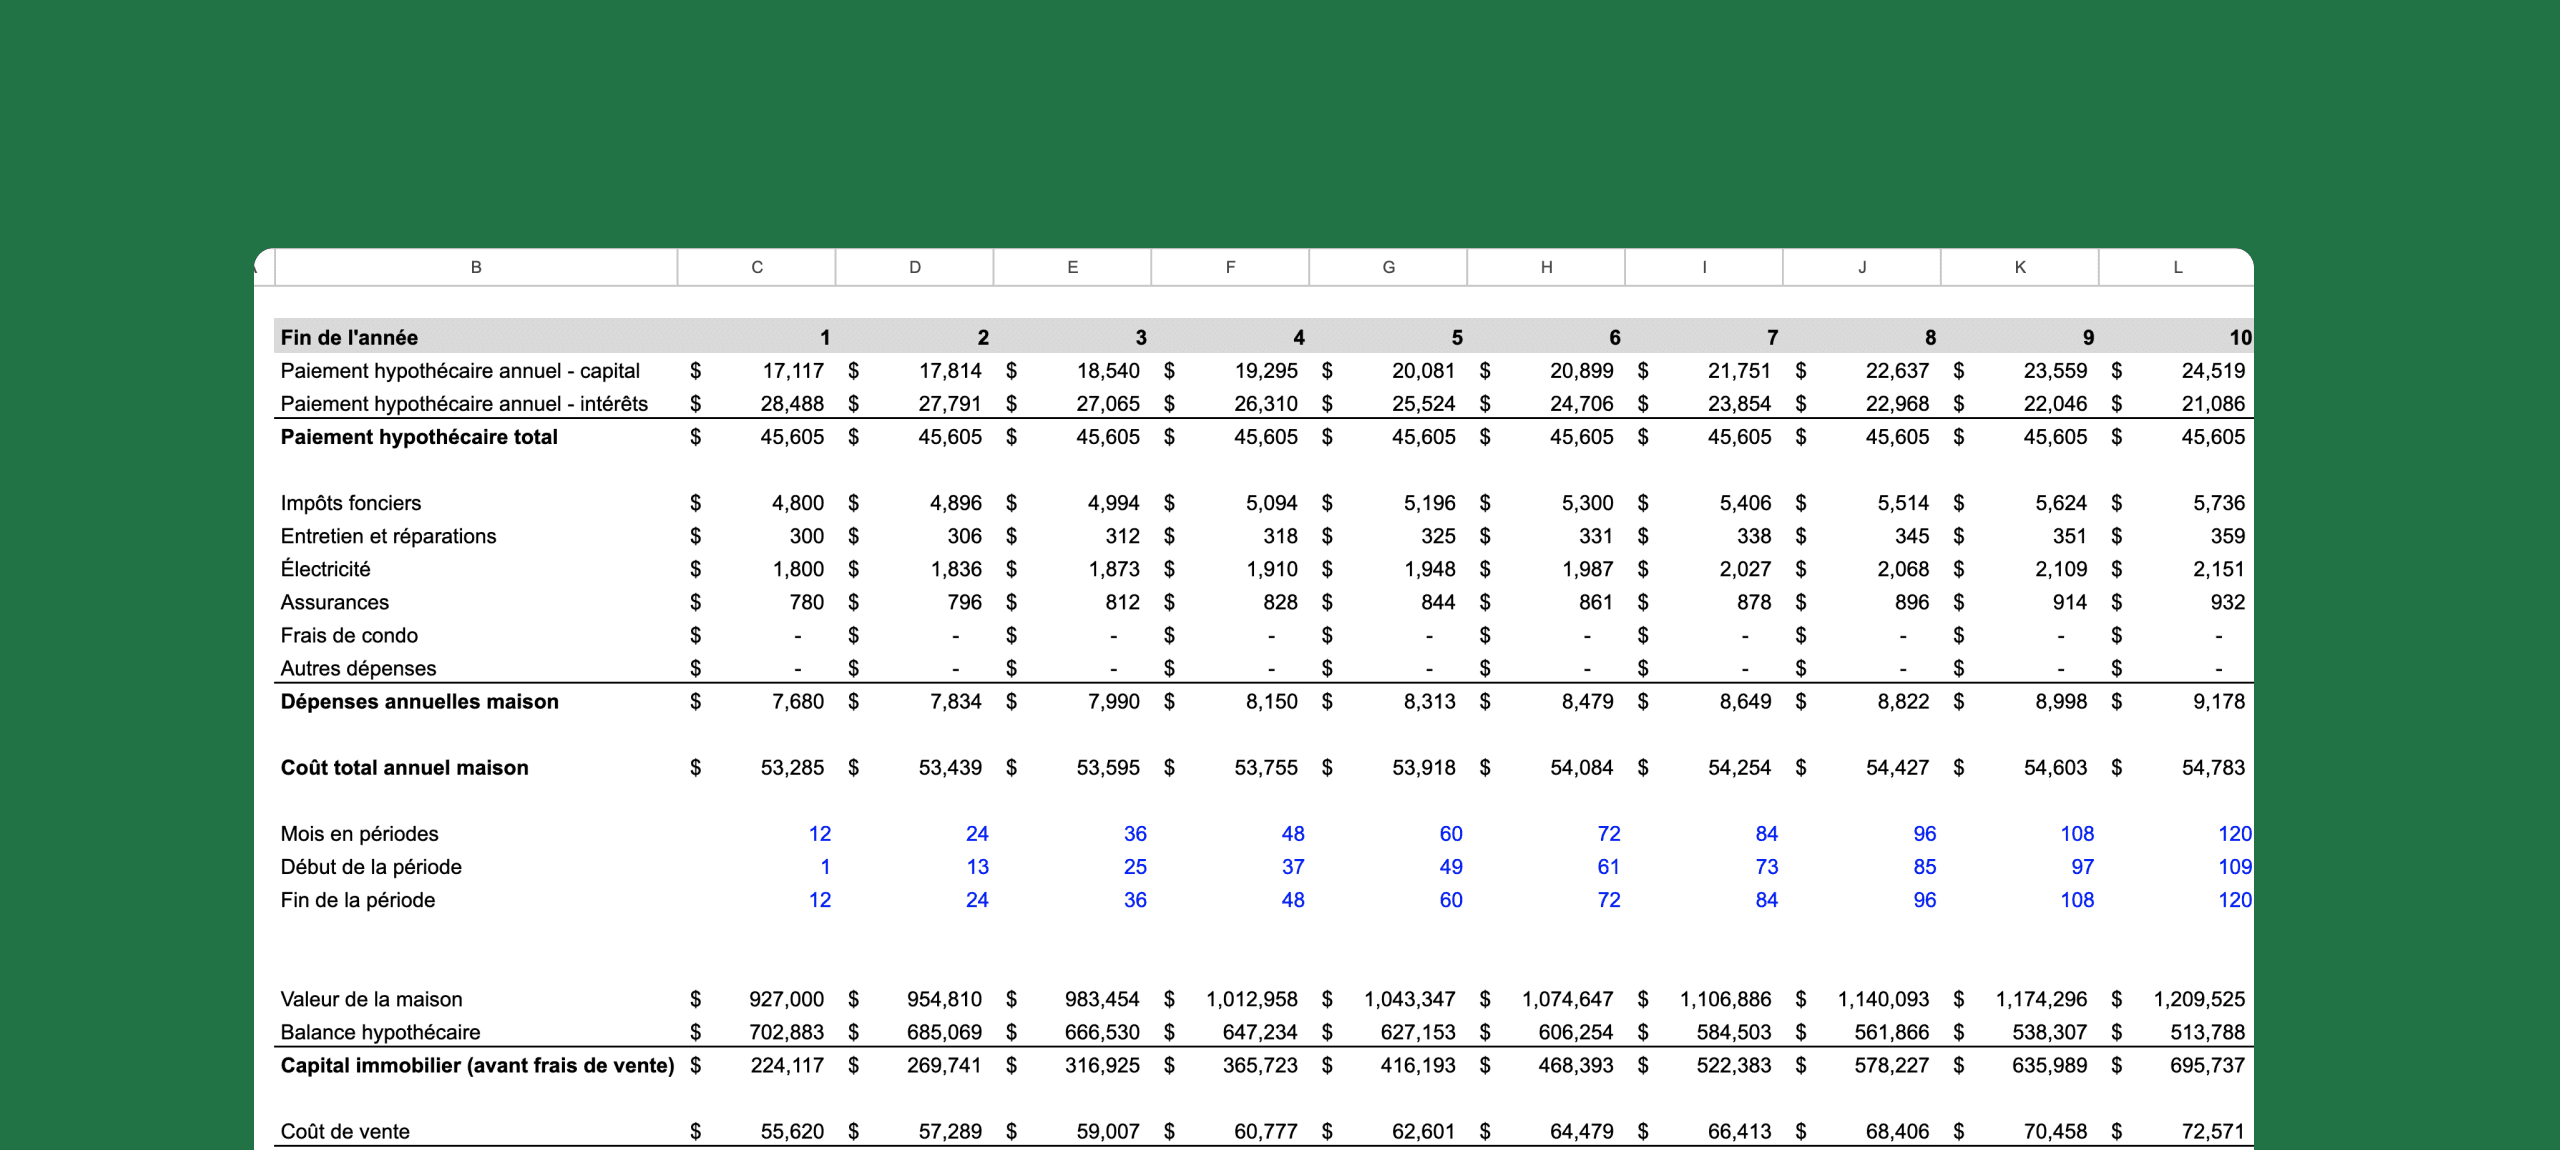Screen dimensions: 2560x1150
Task: Click the 'Fin de l'année' header cell
Action: (349, 337)
